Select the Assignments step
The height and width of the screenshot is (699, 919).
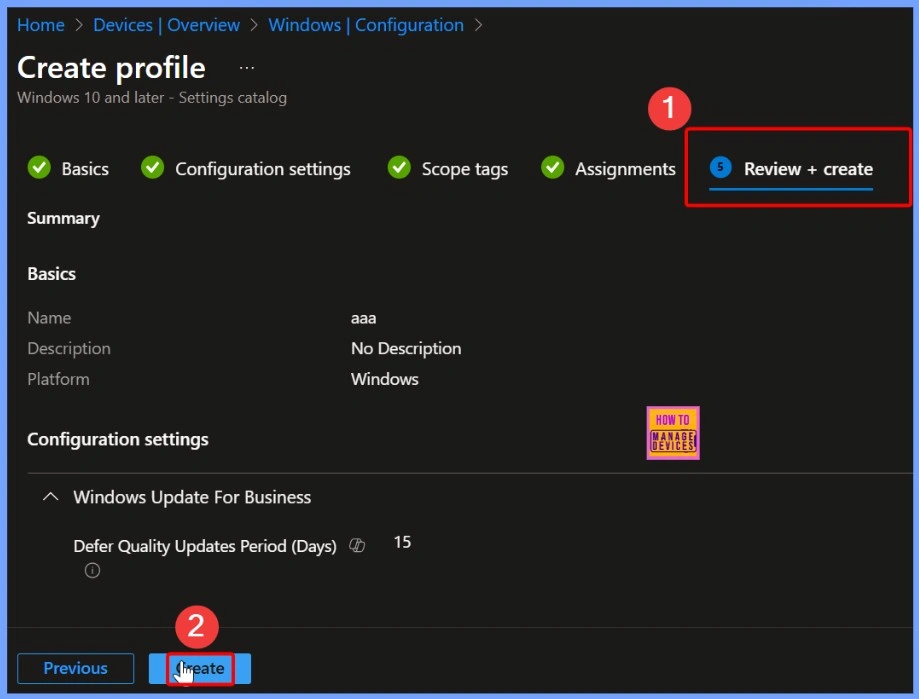point(625,169)
